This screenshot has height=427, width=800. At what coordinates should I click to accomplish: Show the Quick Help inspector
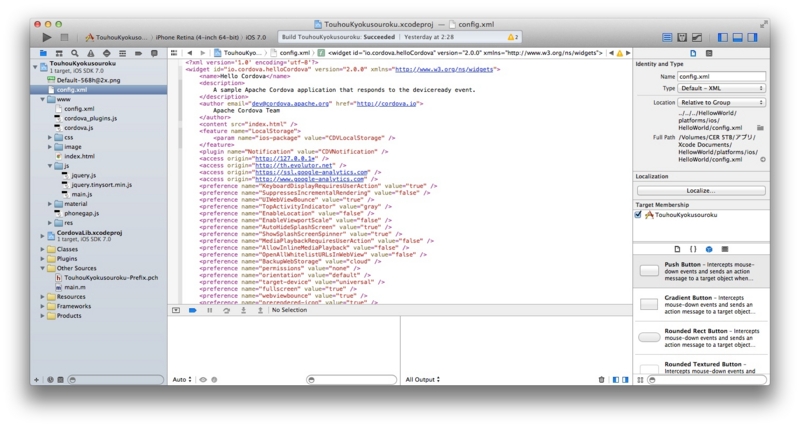[x=709, y=53]
